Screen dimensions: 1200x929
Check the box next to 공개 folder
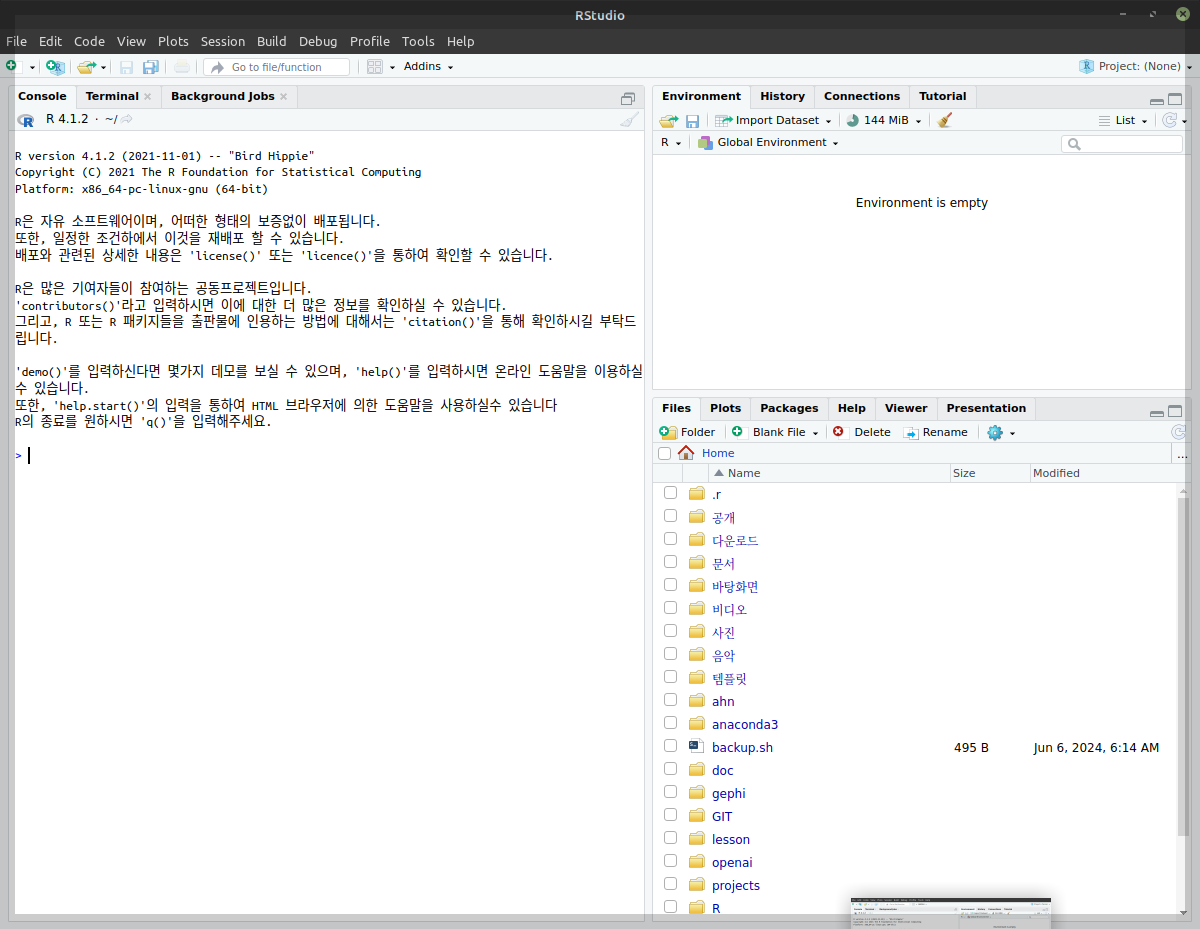(x=670, y=516)
